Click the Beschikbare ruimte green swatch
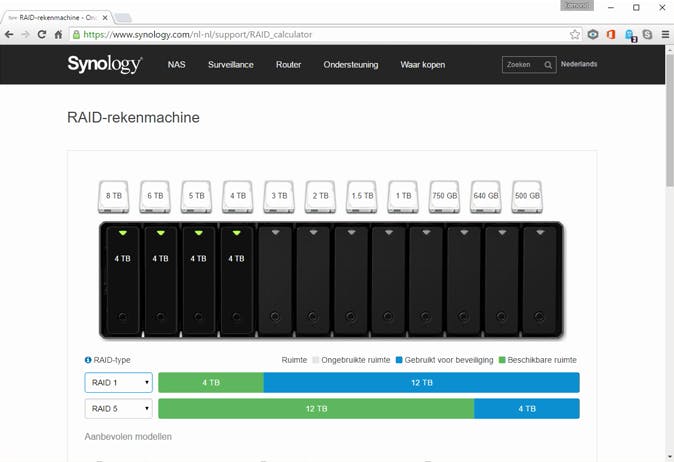 (x=502, y=360)
